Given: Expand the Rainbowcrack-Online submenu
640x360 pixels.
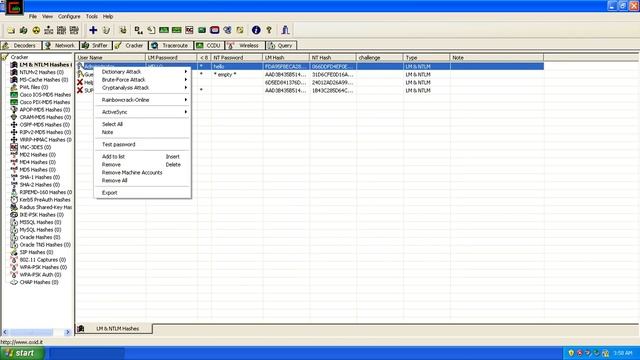Looking at the screenshot, I should tap(143, 100).
